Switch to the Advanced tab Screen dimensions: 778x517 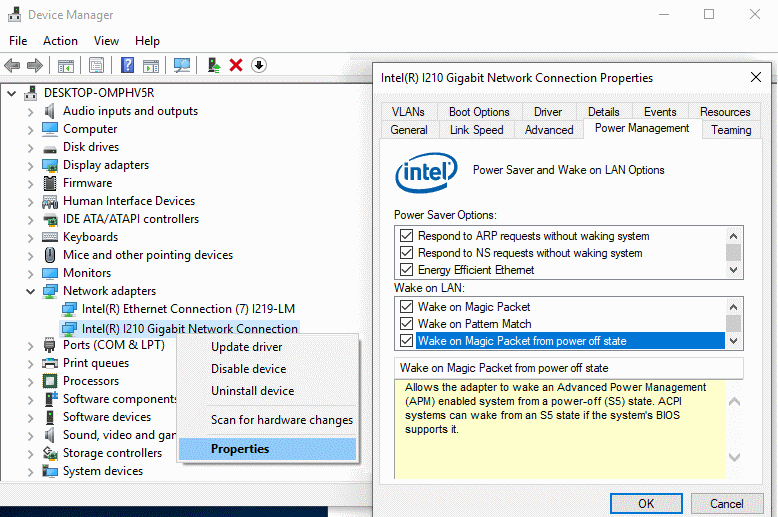[549, 129]
